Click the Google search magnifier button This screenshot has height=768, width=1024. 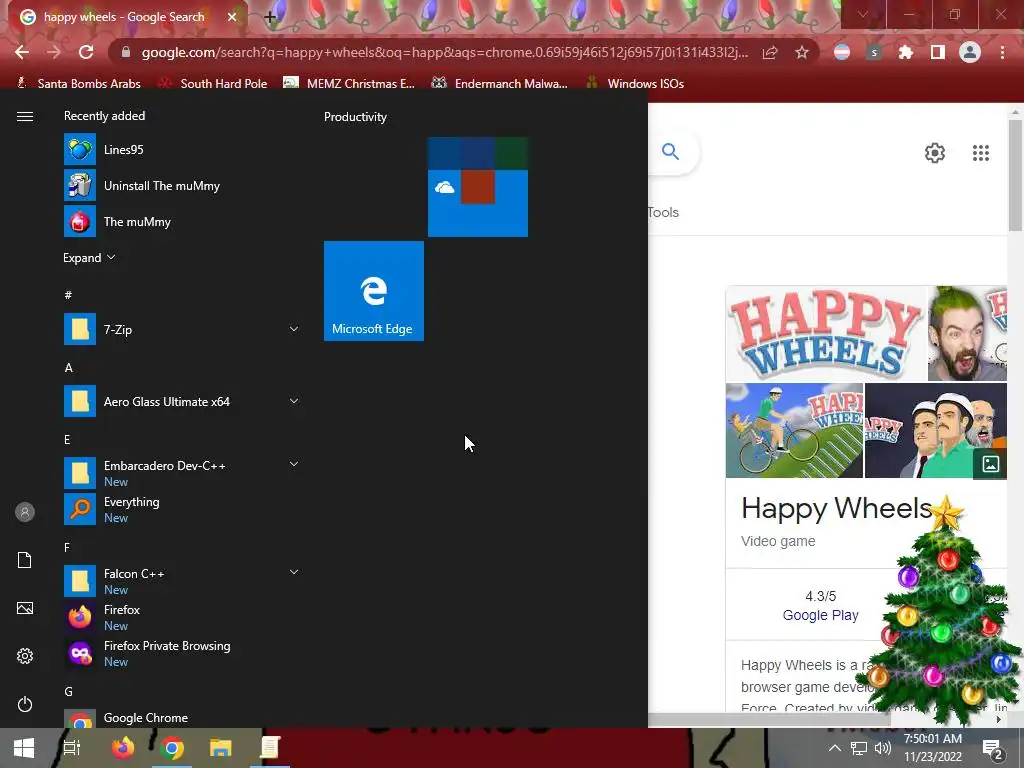670,152
